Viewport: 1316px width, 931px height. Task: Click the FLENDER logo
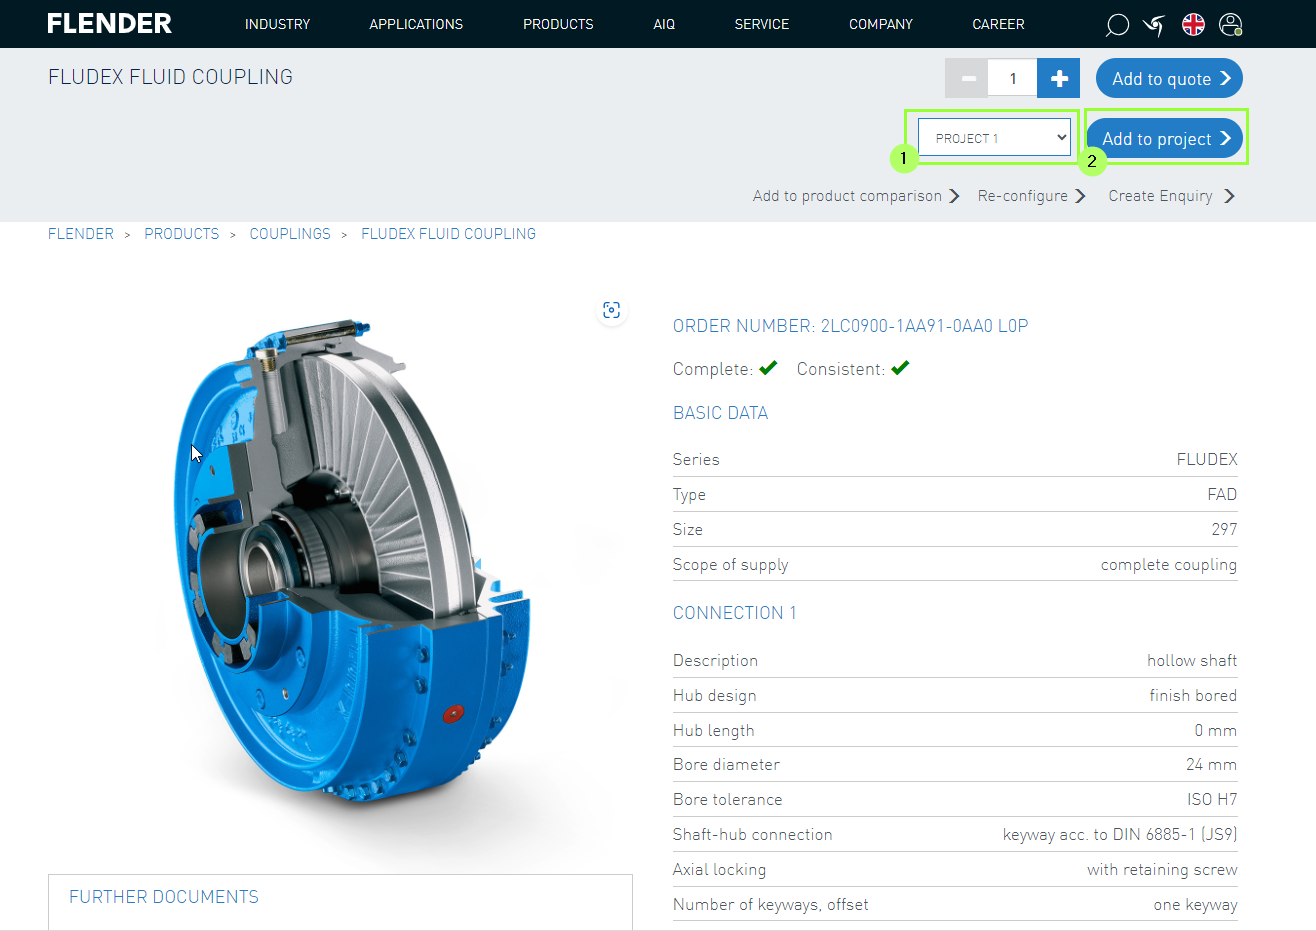110,24
